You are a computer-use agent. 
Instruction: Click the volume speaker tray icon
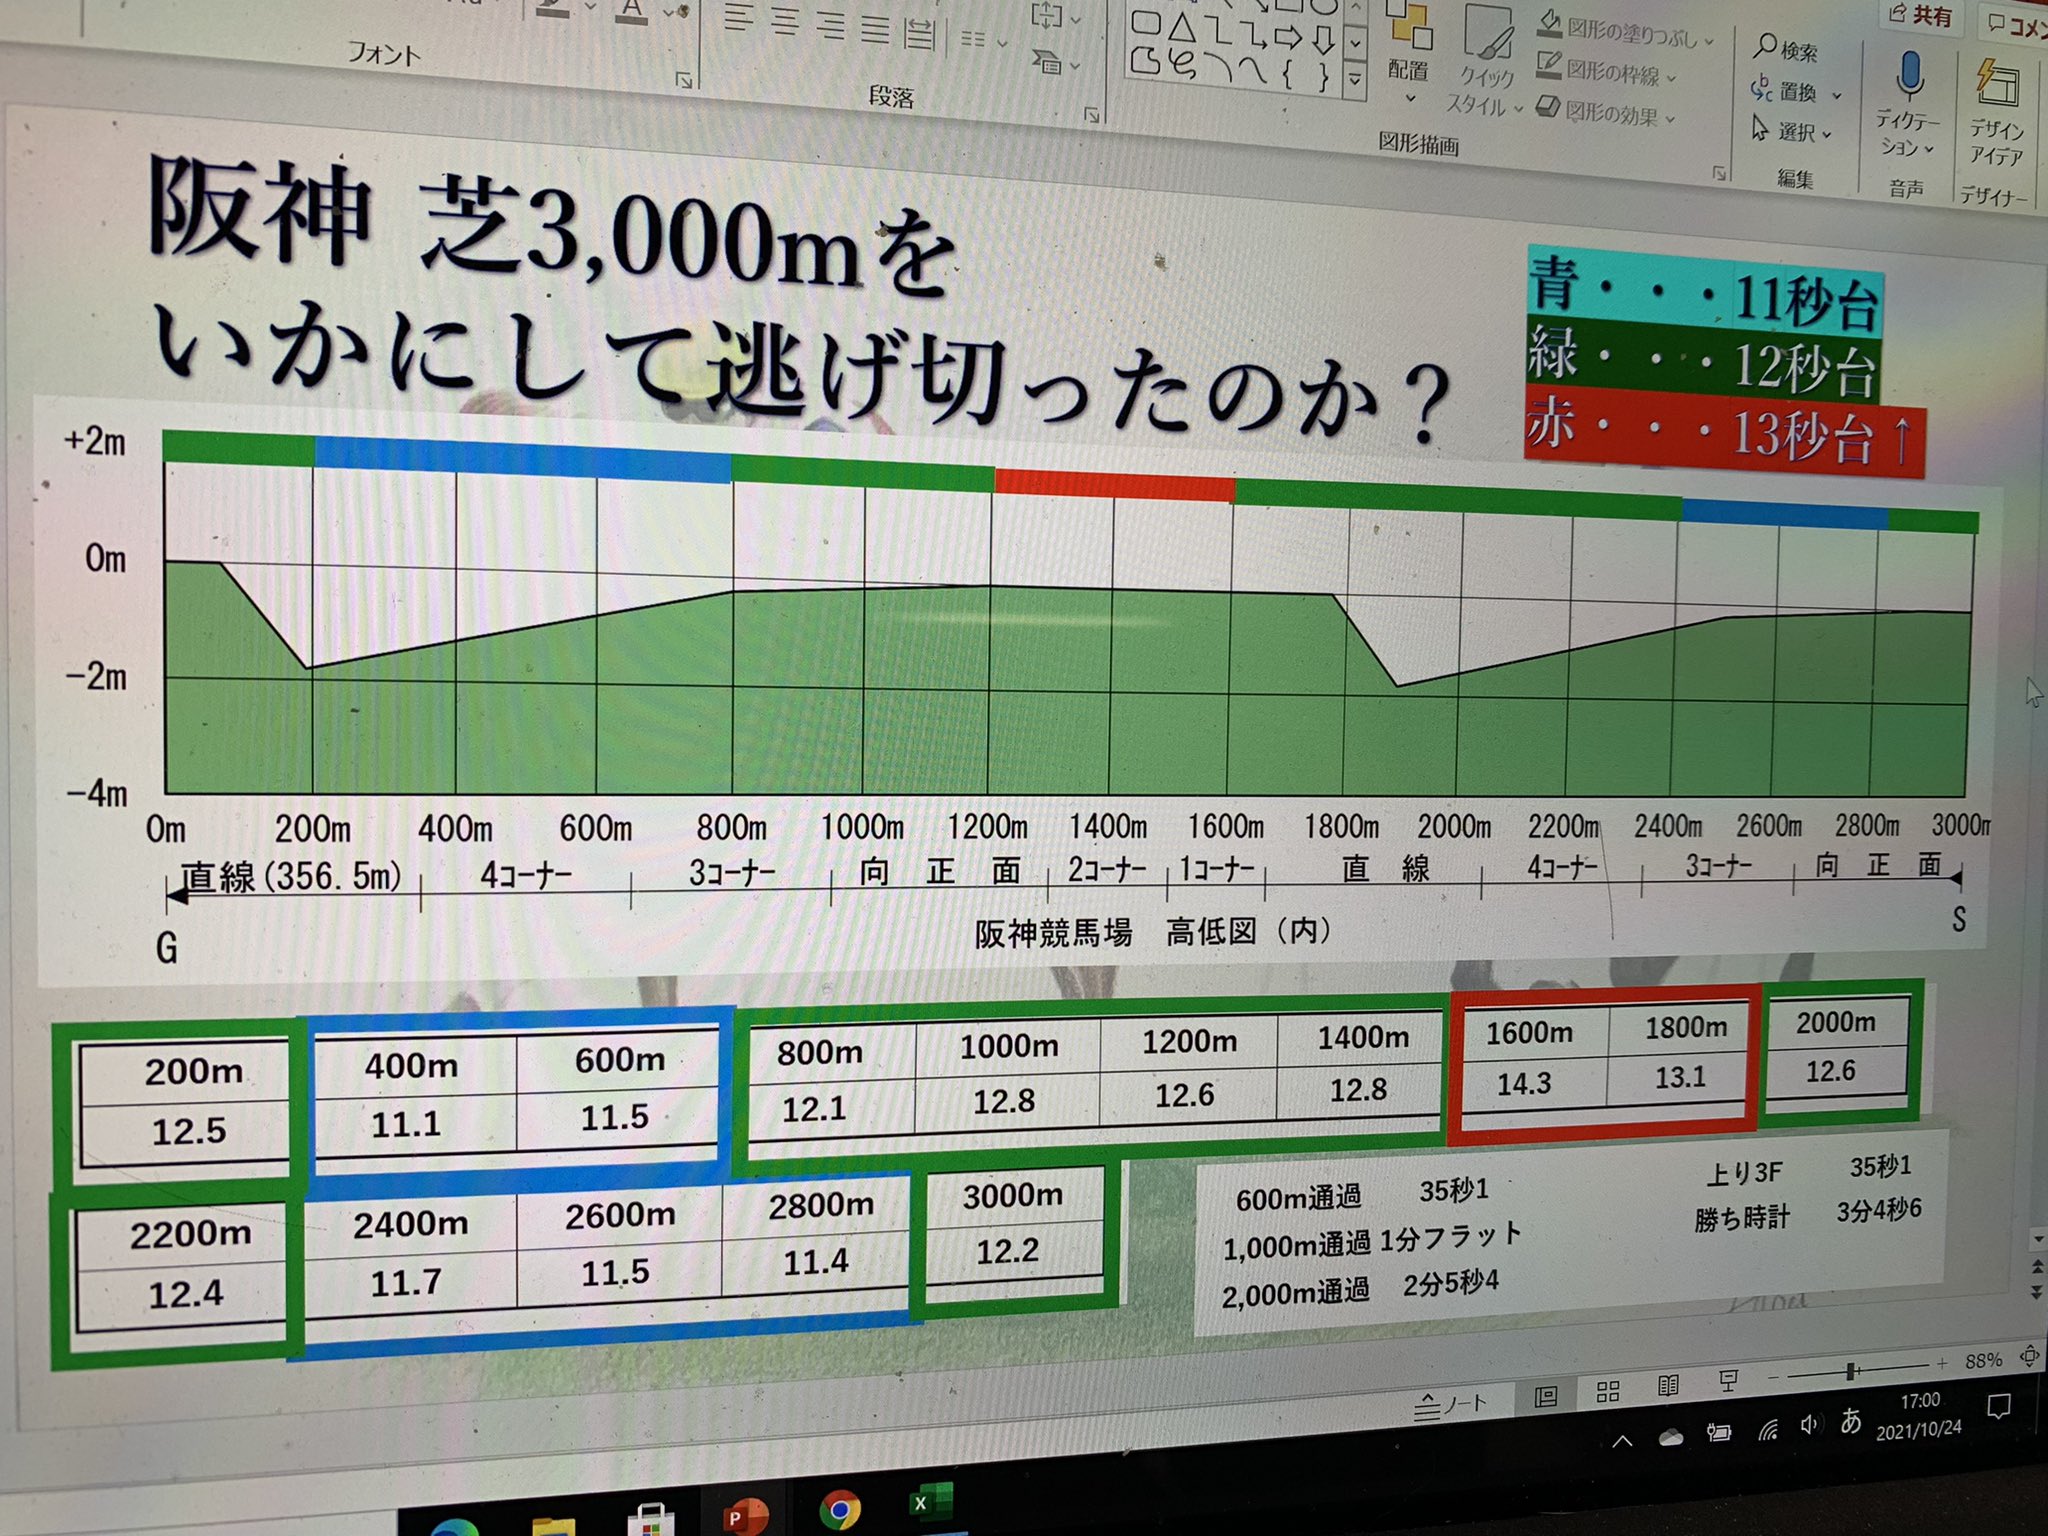(x=1809, y=1425)
